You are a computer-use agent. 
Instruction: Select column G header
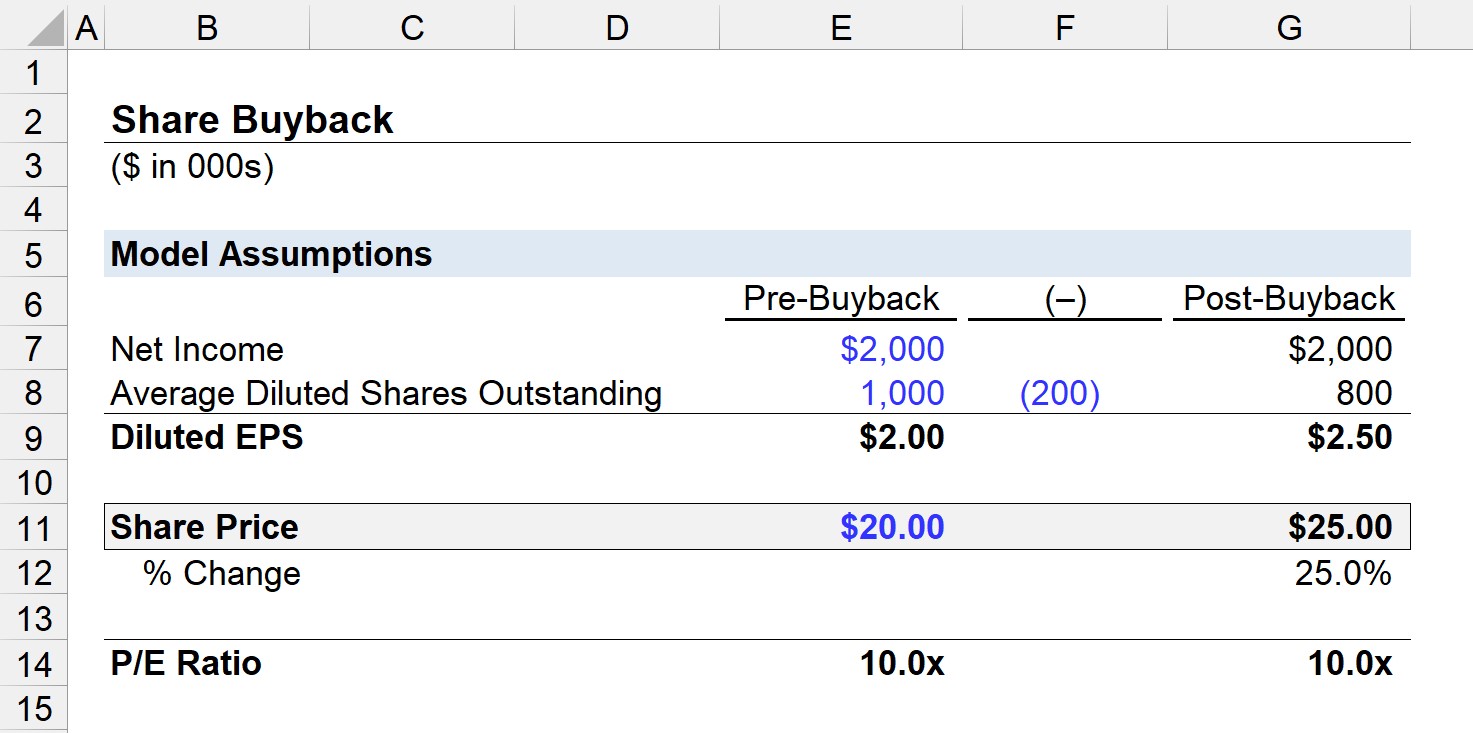tap(1289, 28)
